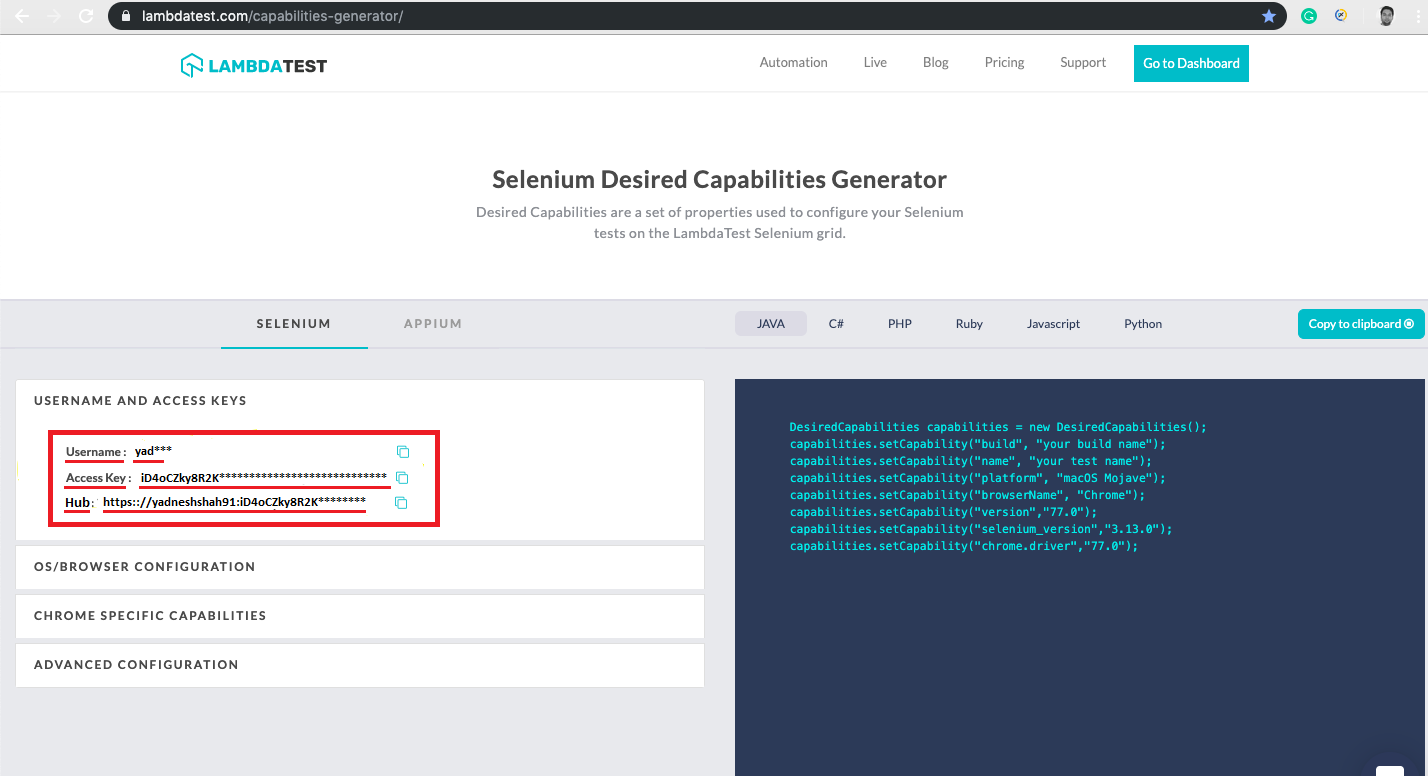Copy the Hub URL with copy icon

point(401,503)
